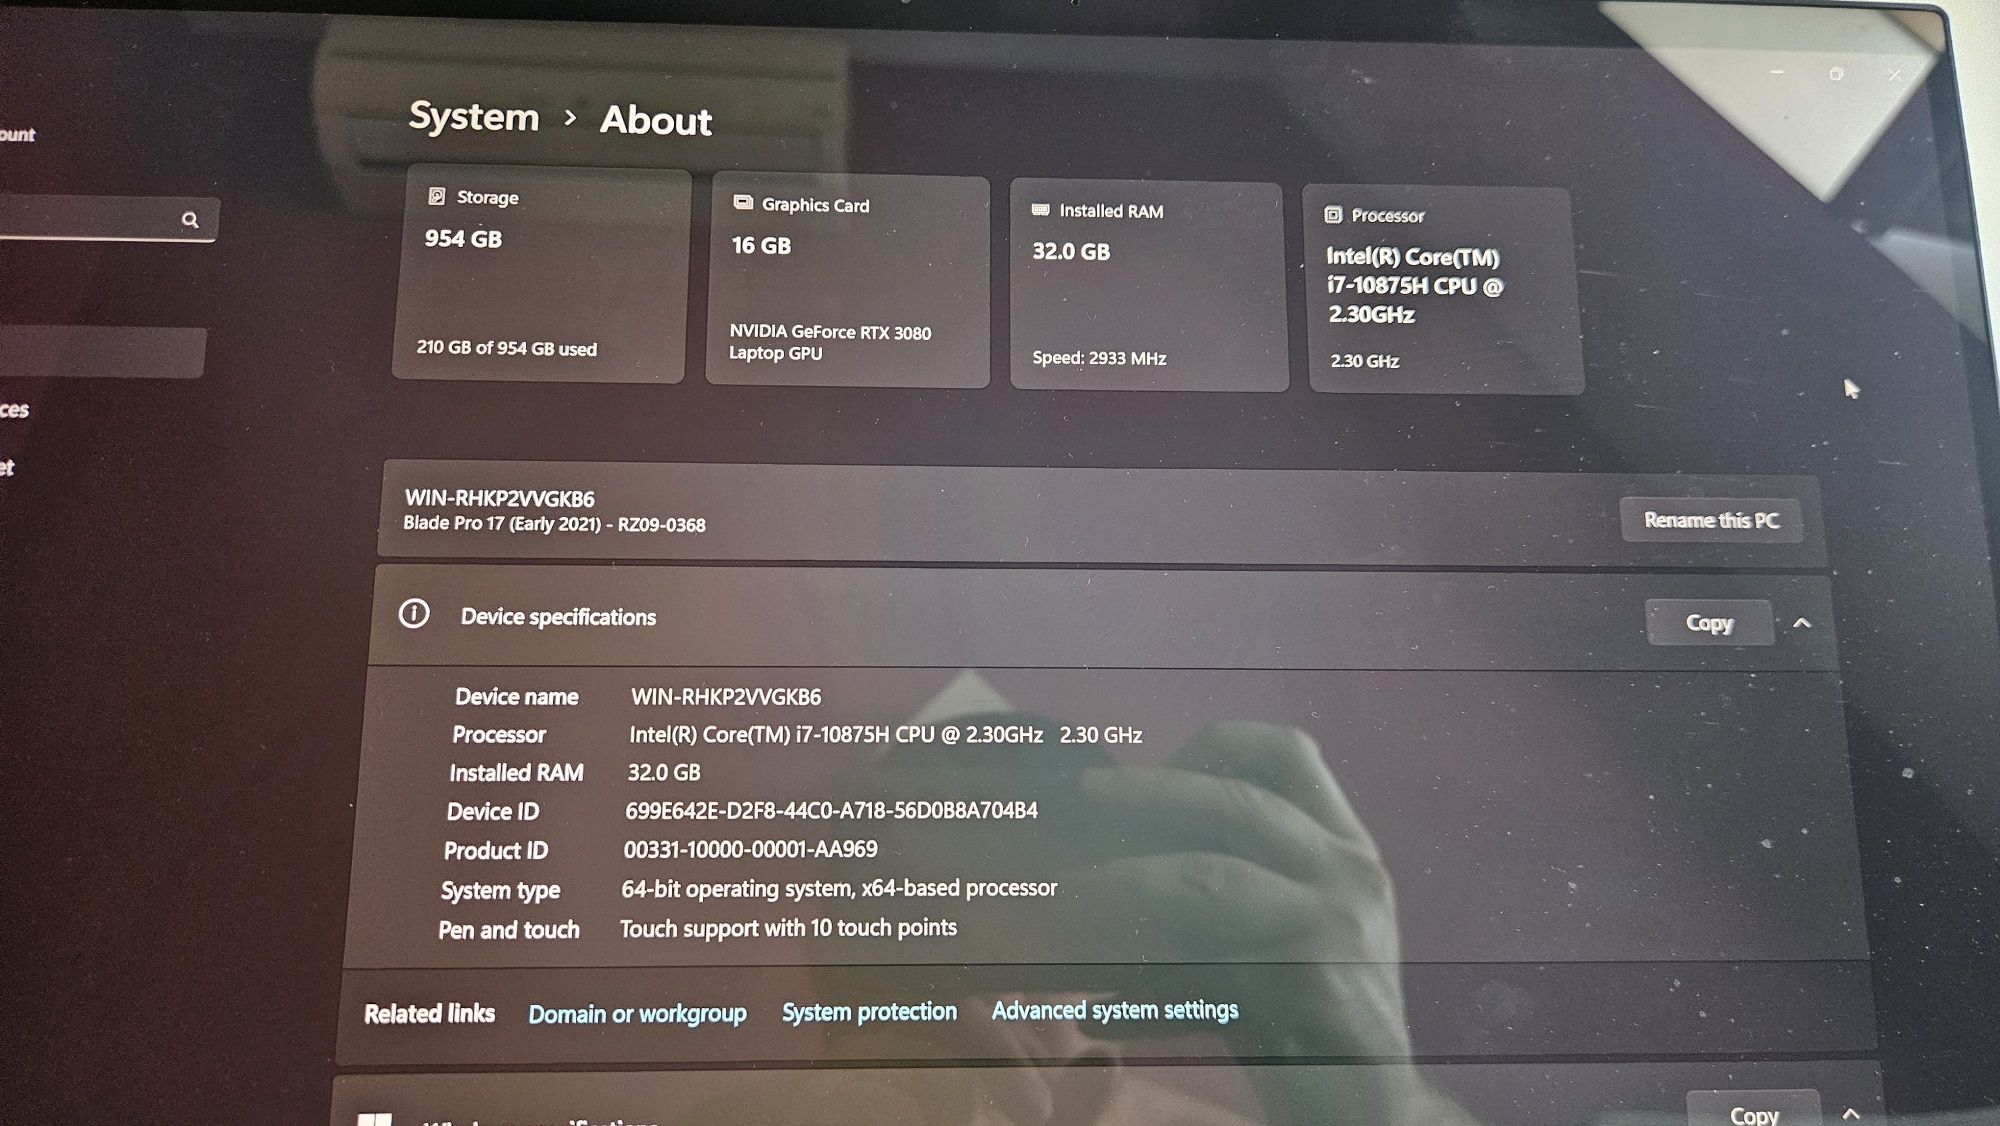Click the About breadcrumb title

(656, 120)
